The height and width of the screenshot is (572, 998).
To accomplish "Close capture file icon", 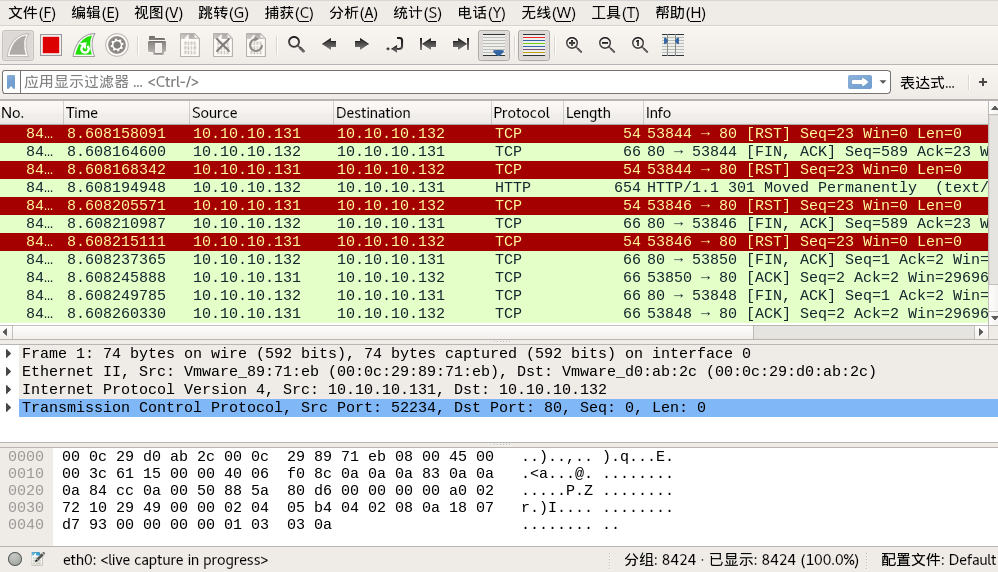I will tap(223, 45).
